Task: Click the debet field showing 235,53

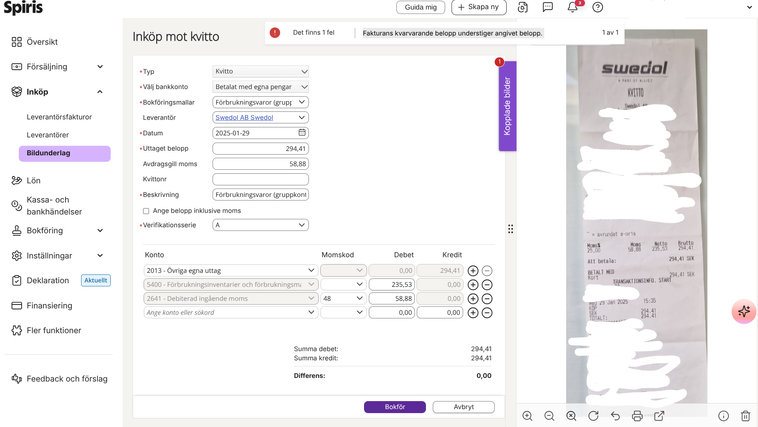Action: pos(392,285)
